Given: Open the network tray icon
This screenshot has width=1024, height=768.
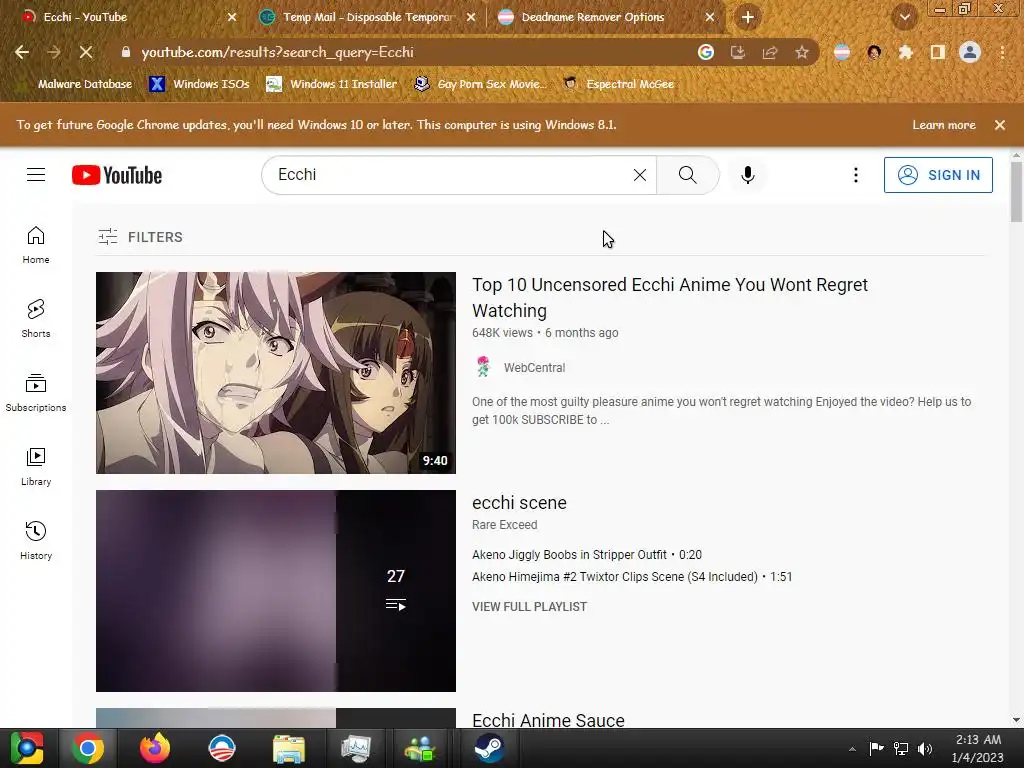Looking at the screenshot, I should tap(901, 749).
